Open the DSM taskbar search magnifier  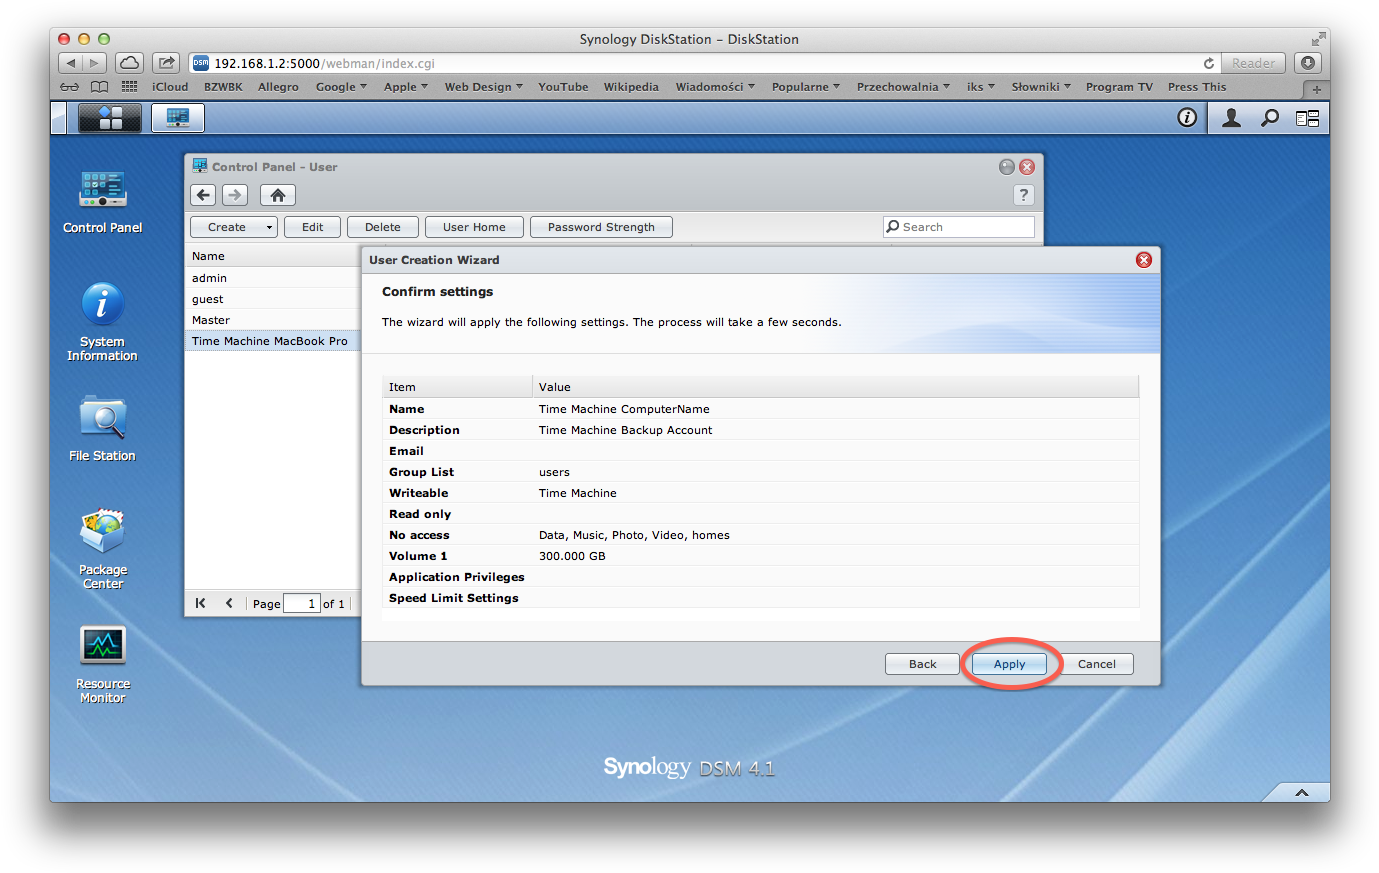click(x=1269, y=118)
